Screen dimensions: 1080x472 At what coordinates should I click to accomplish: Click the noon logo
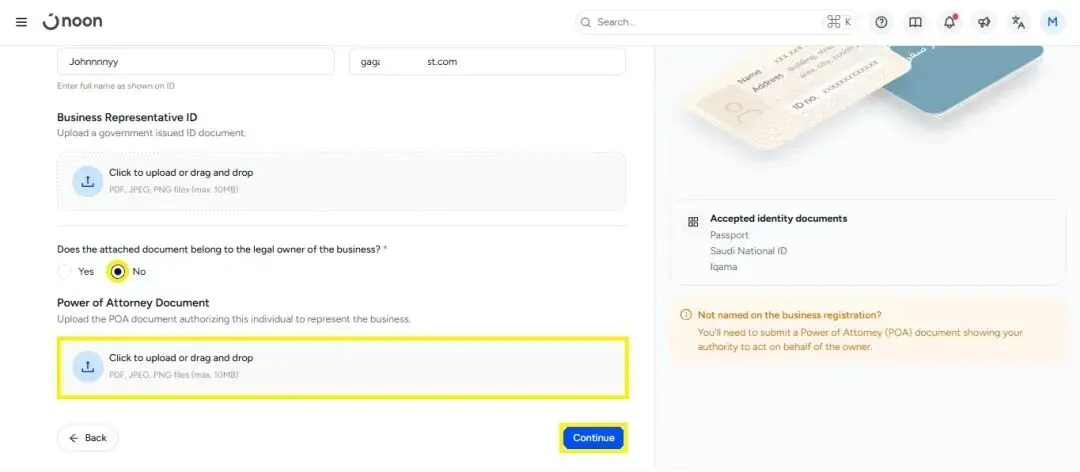click(x=72, y=21)
